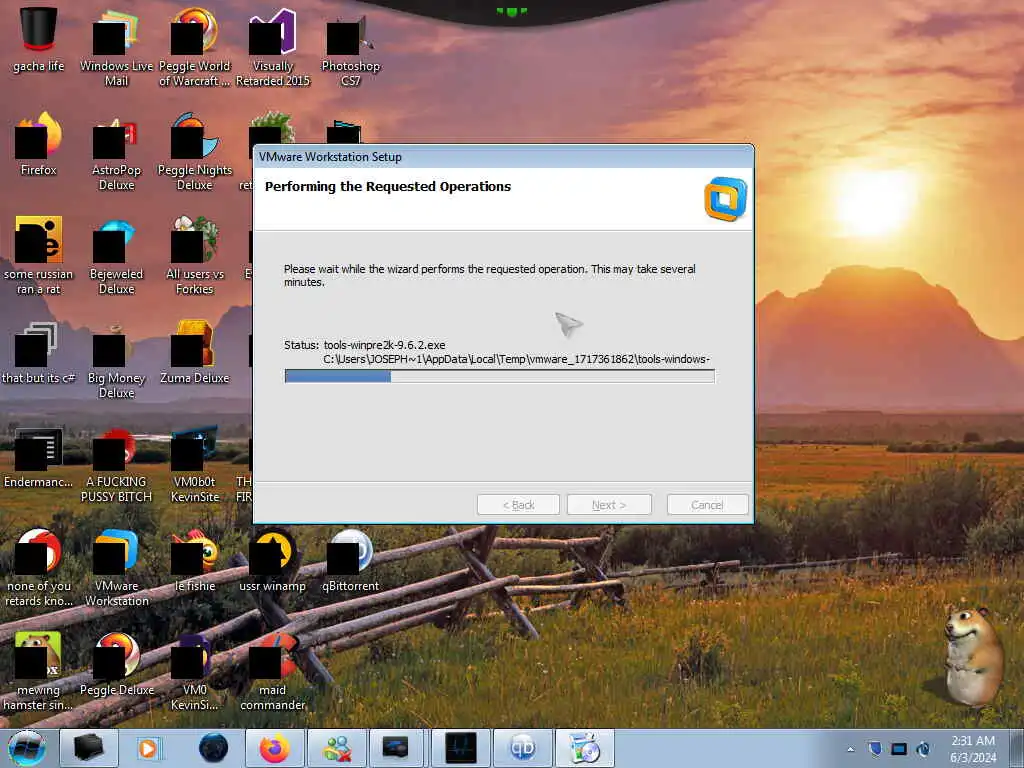Image resolution: width=1024 pixels, height=768 pixels.
Task: Select Peggle Nights Deluxe desktop icon
Action: tap(194, 150)
